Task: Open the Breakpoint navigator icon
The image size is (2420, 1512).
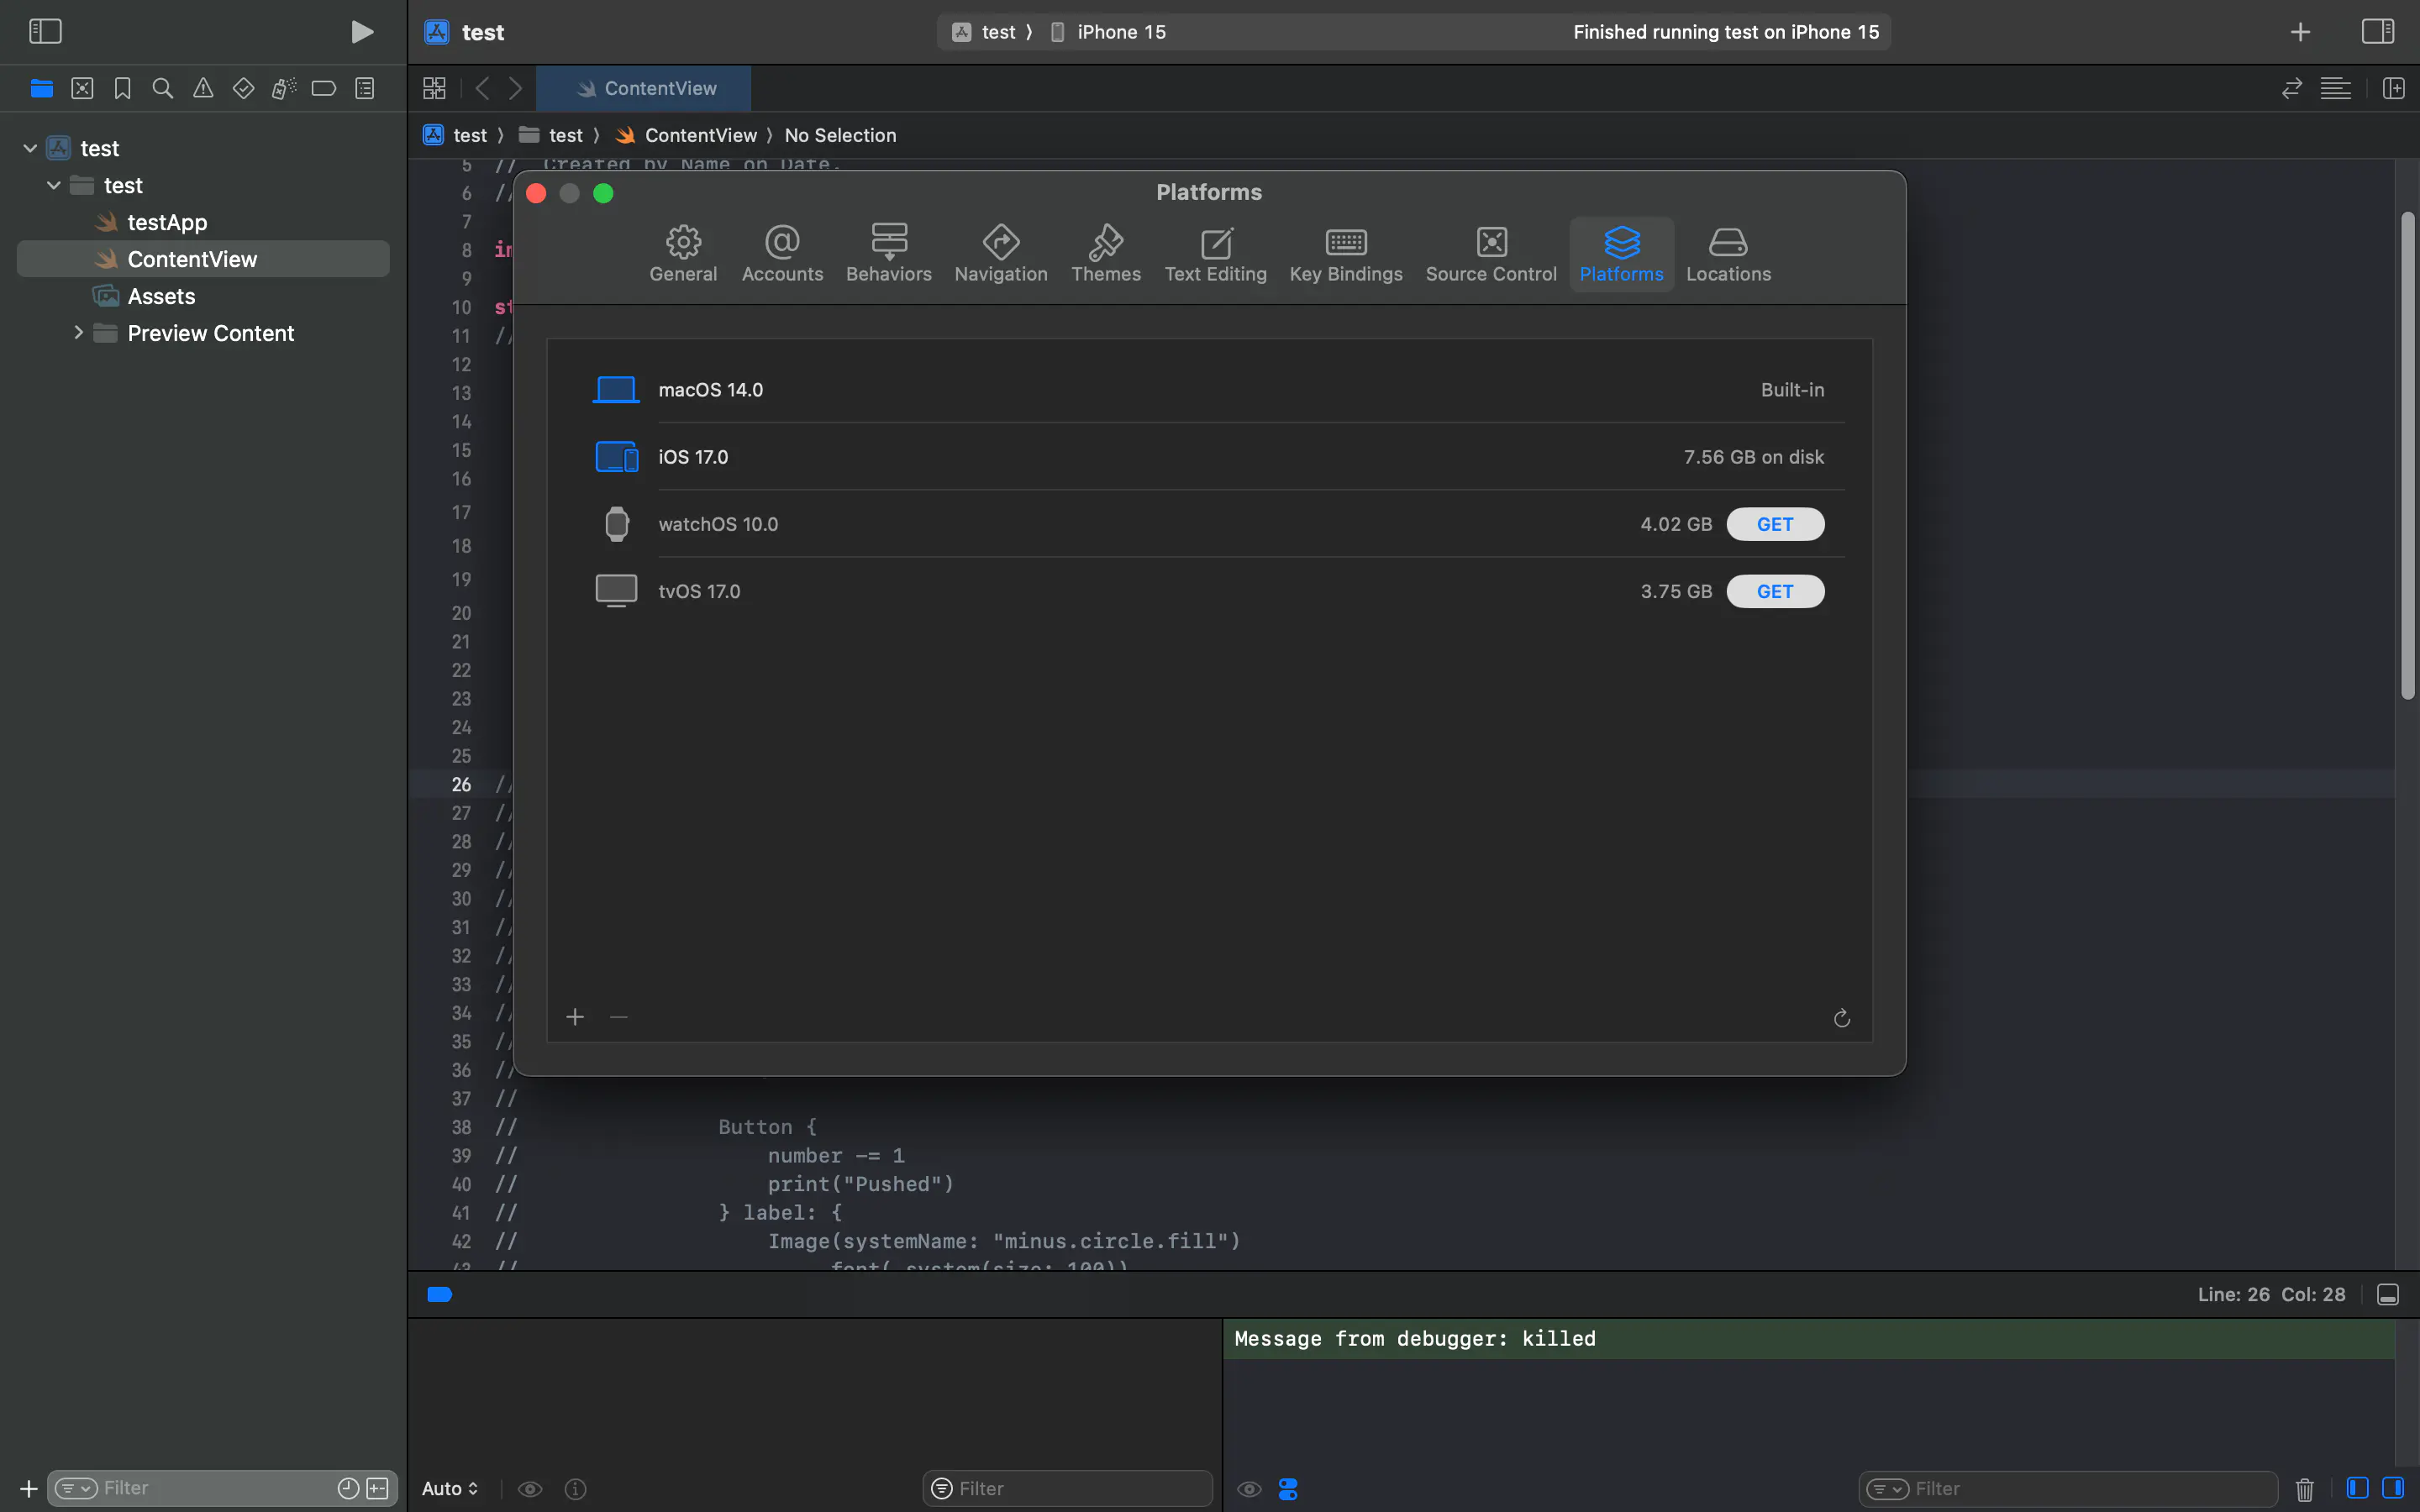Action: [324, 88]
